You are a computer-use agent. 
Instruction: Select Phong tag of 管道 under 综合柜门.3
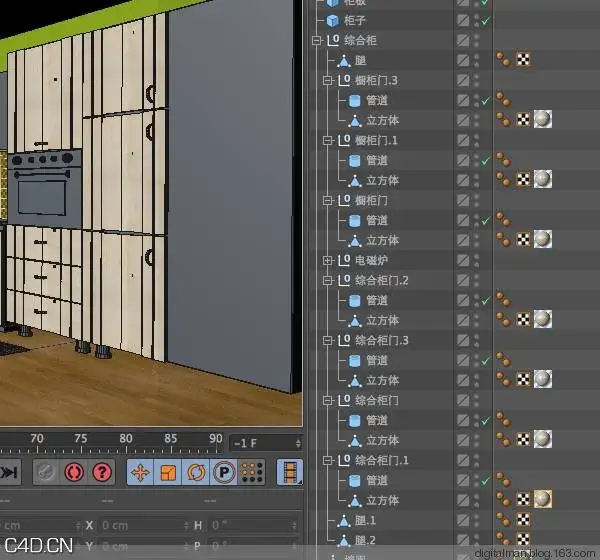503,359
